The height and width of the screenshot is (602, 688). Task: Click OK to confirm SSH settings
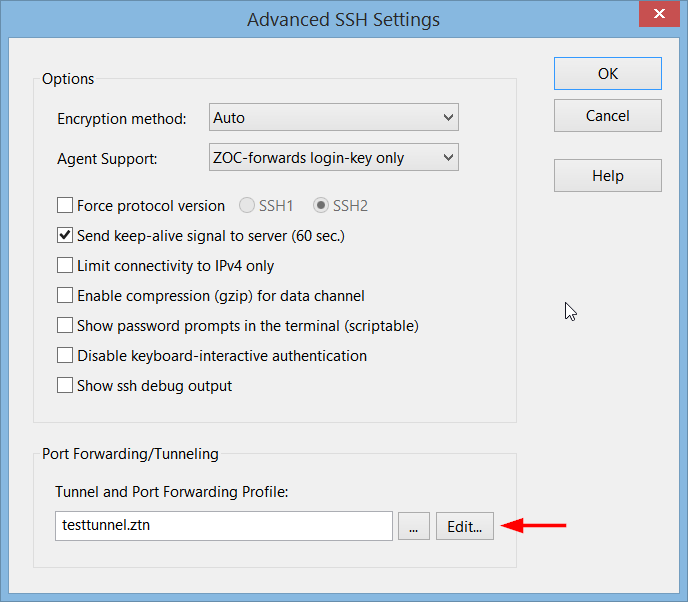(x=607, y=74)
